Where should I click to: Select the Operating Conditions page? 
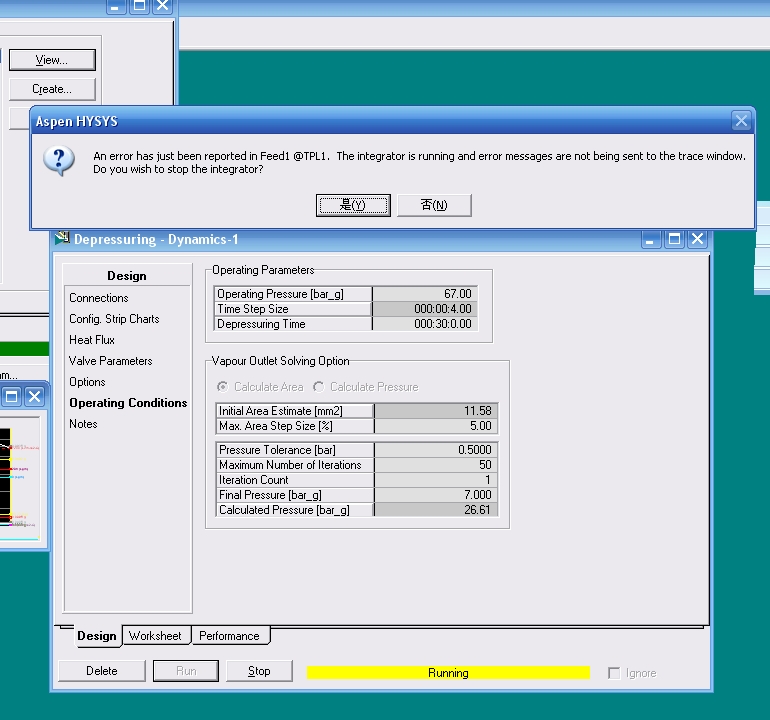pyautogui.click(x=128, y=403)
